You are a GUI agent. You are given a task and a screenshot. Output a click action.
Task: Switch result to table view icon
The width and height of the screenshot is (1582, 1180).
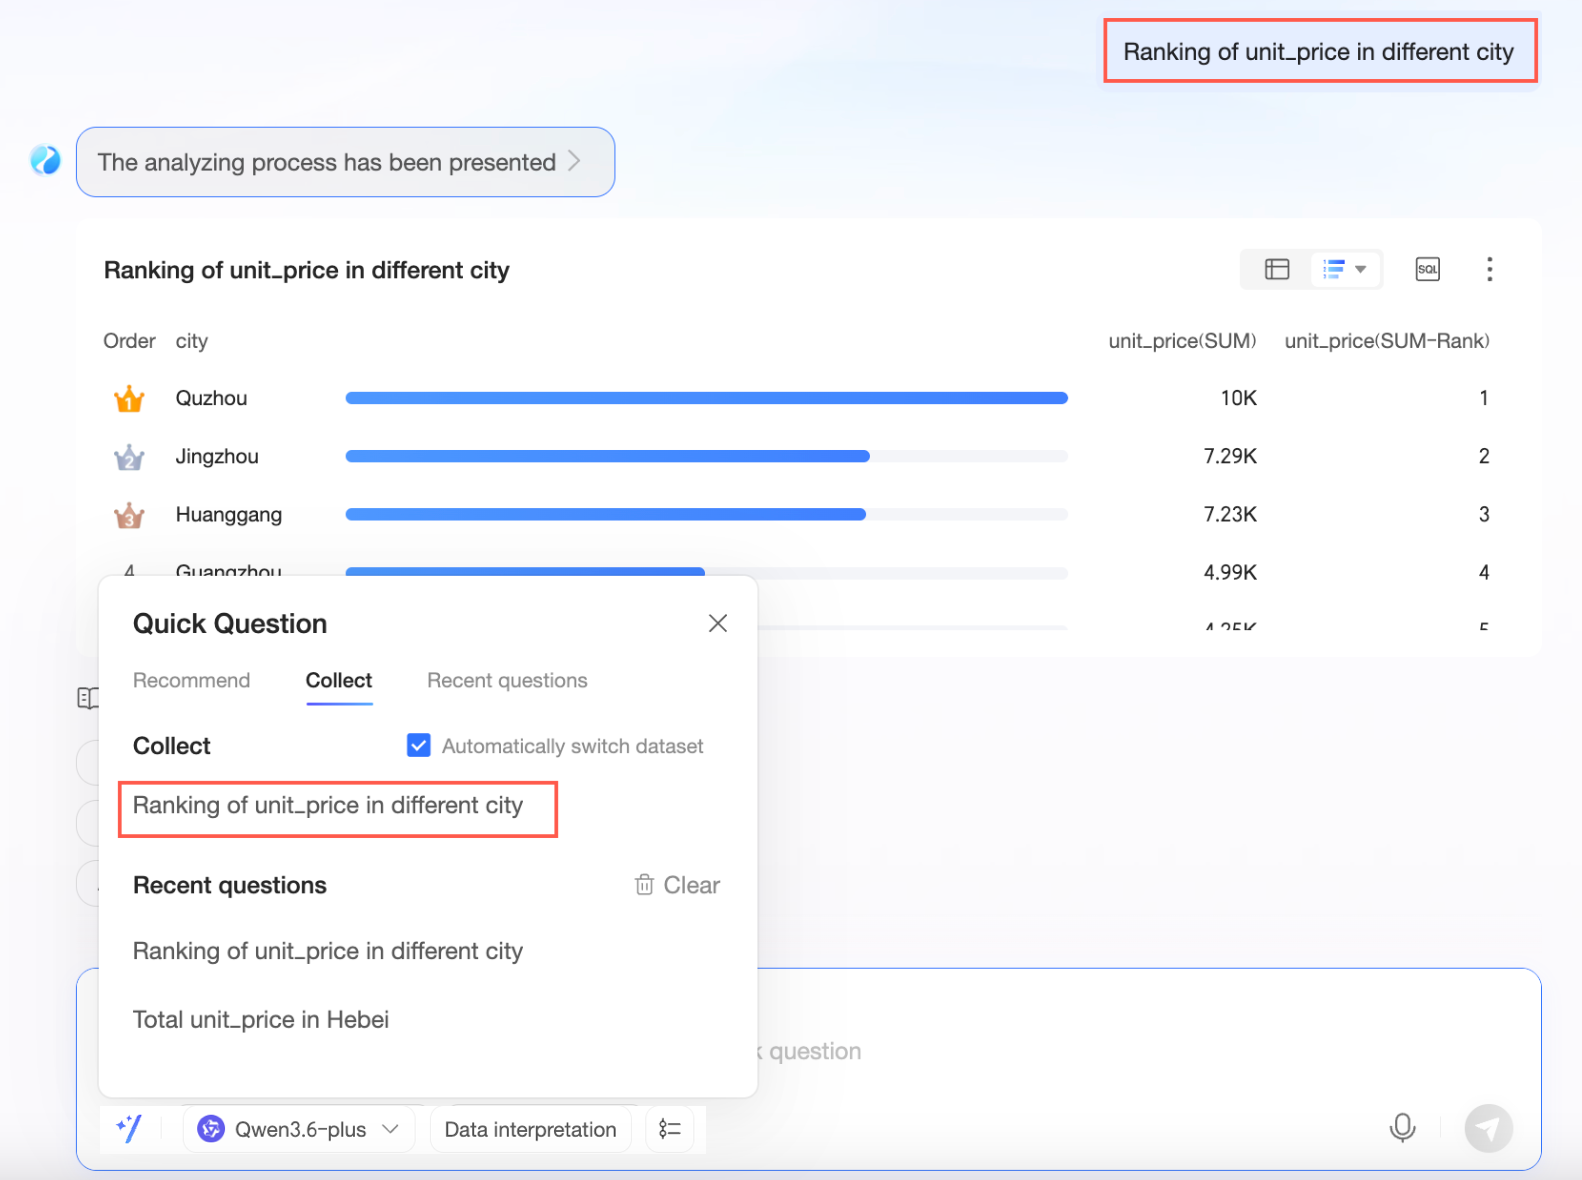[x=1277, y=269]
